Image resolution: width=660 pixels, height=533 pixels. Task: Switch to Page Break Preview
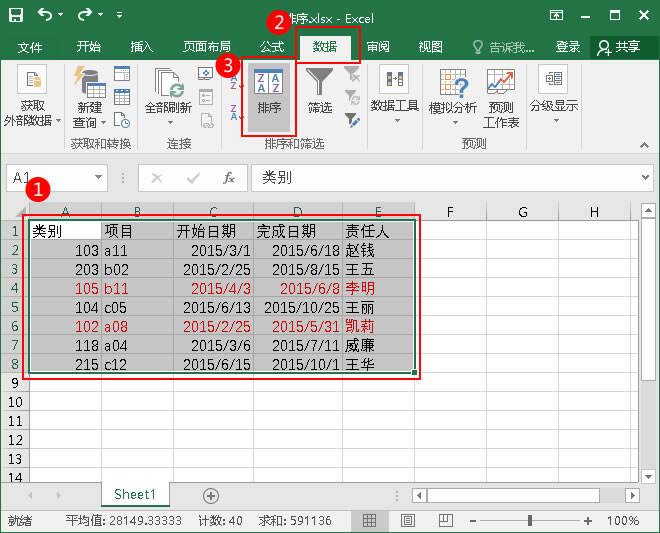click(445, 521)
